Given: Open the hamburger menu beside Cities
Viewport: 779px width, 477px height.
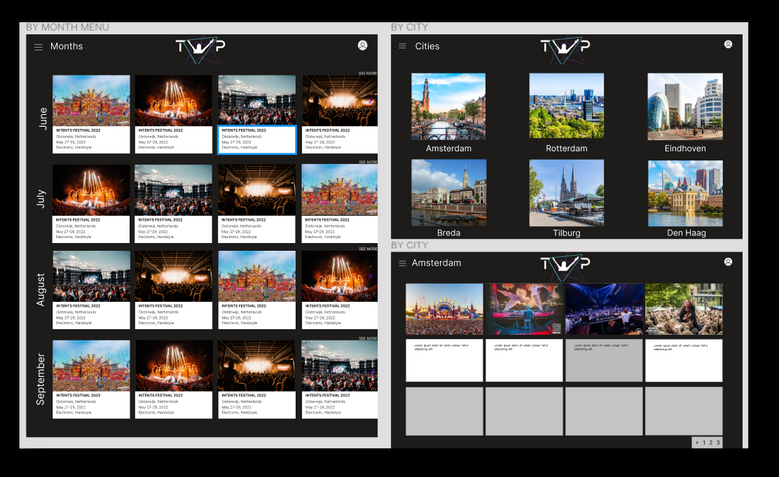Looking at the screenshot, I should (402, 46).
